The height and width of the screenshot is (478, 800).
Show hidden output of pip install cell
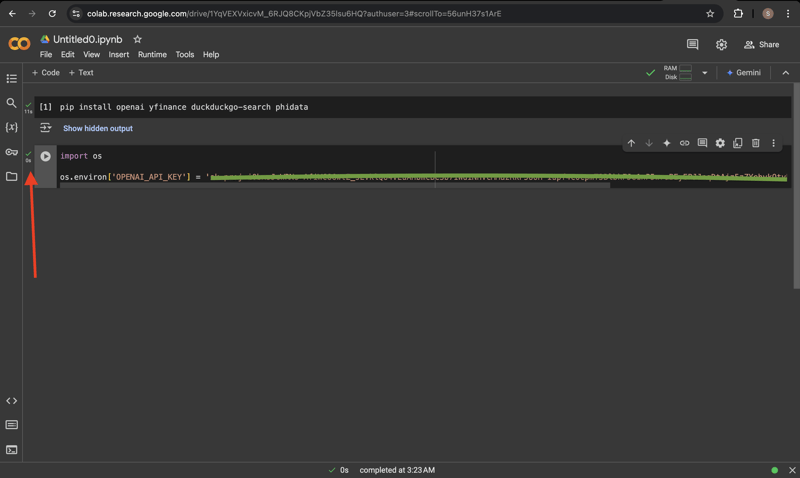click(97, 128)
